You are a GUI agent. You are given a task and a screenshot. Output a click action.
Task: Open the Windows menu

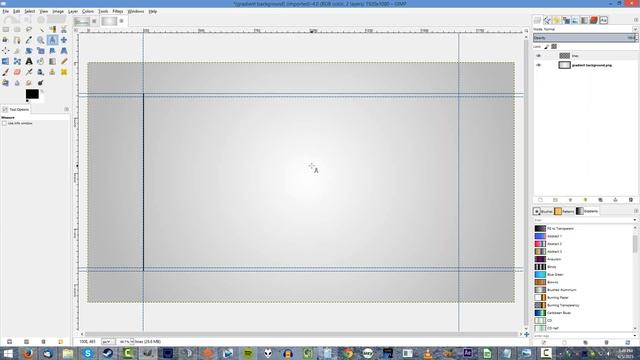[x=136, y=11]
